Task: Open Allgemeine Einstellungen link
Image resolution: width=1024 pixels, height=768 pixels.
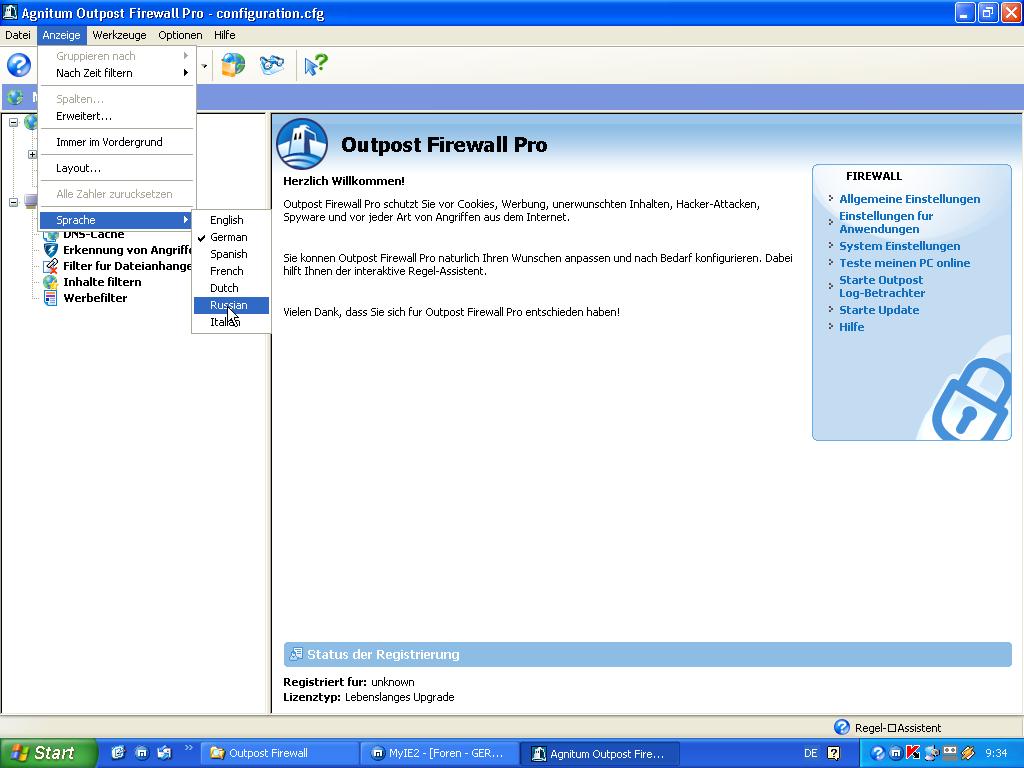Action: click(909, 199)
